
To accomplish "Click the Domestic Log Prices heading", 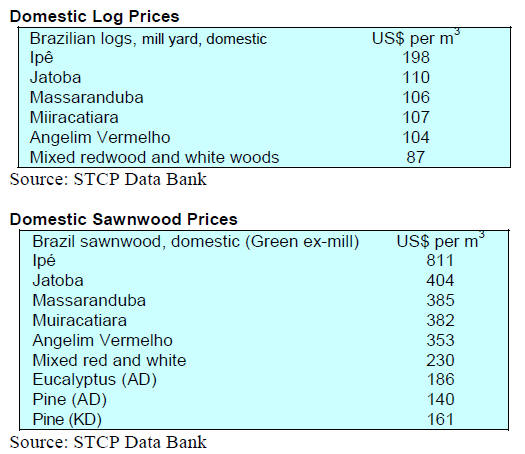I will coord(94,17).
